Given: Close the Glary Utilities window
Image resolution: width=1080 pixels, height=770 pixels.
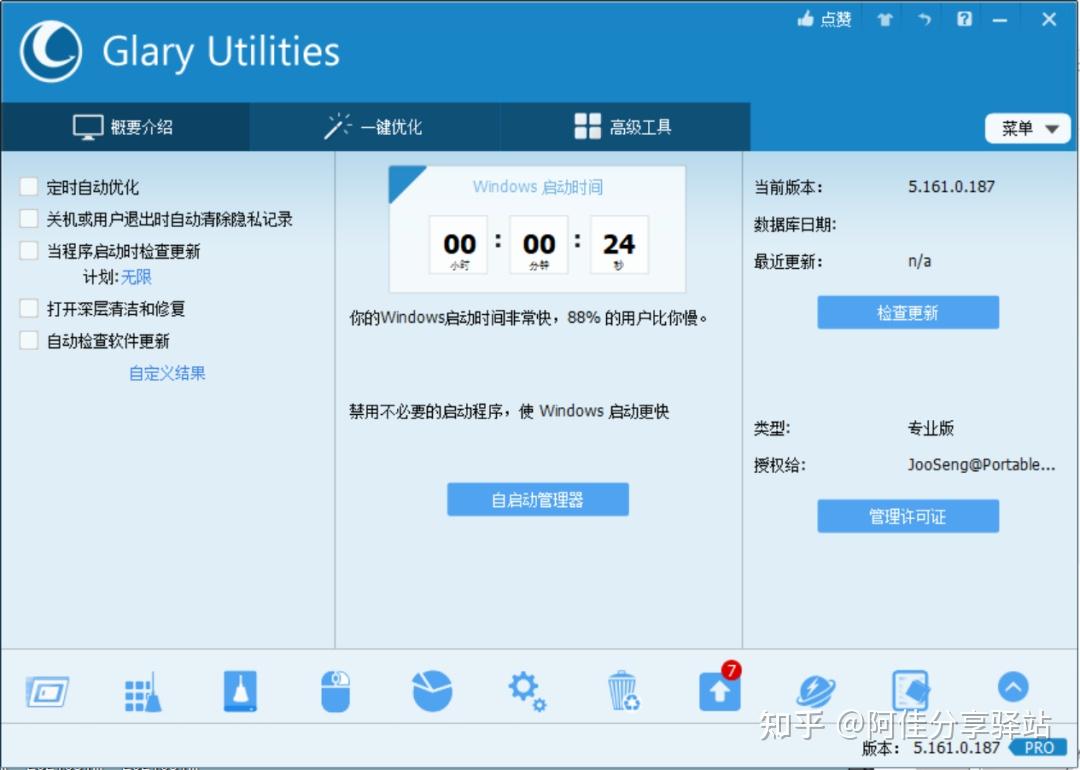Looking at the screenshot, I should click(x=1049, y=19).
